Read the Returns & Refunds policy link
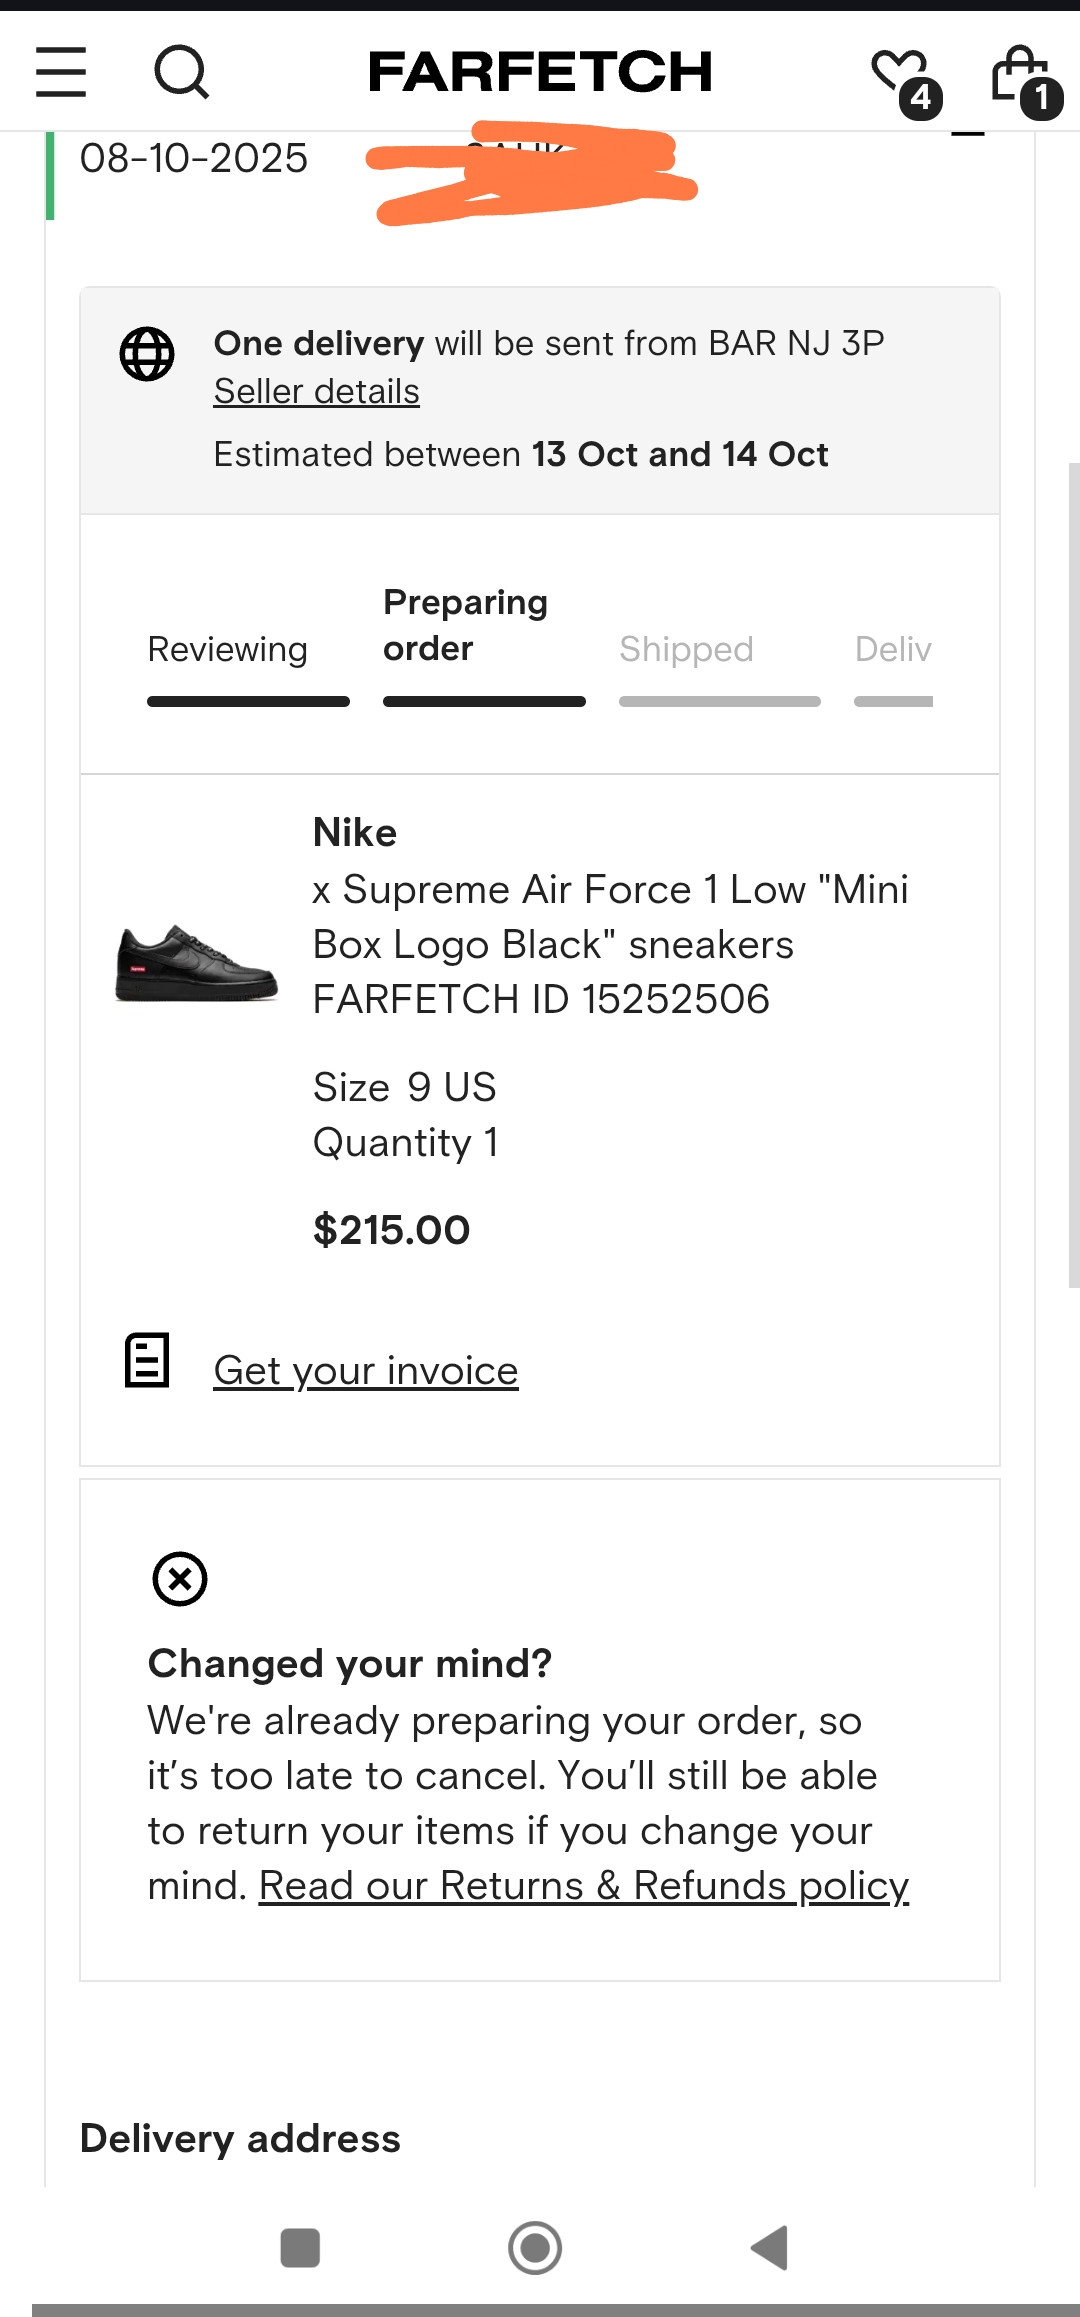 click(584, 1887)
